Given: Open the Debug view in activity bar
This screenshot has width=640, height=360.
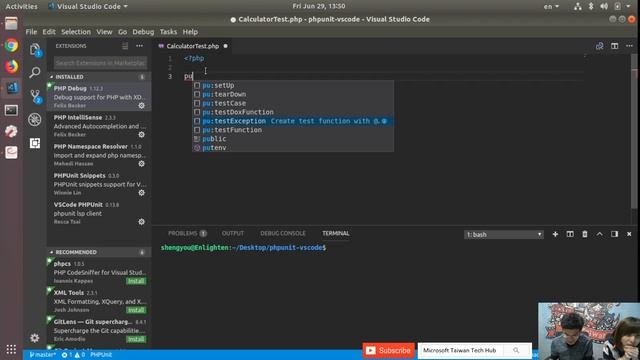Looking at the screenshot, I should [x=35, y=120].
